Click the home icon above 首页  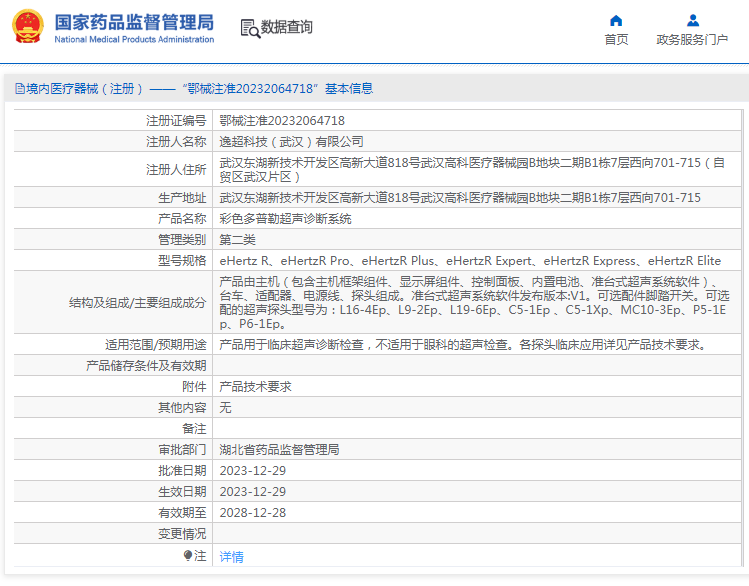pos(616,20)
